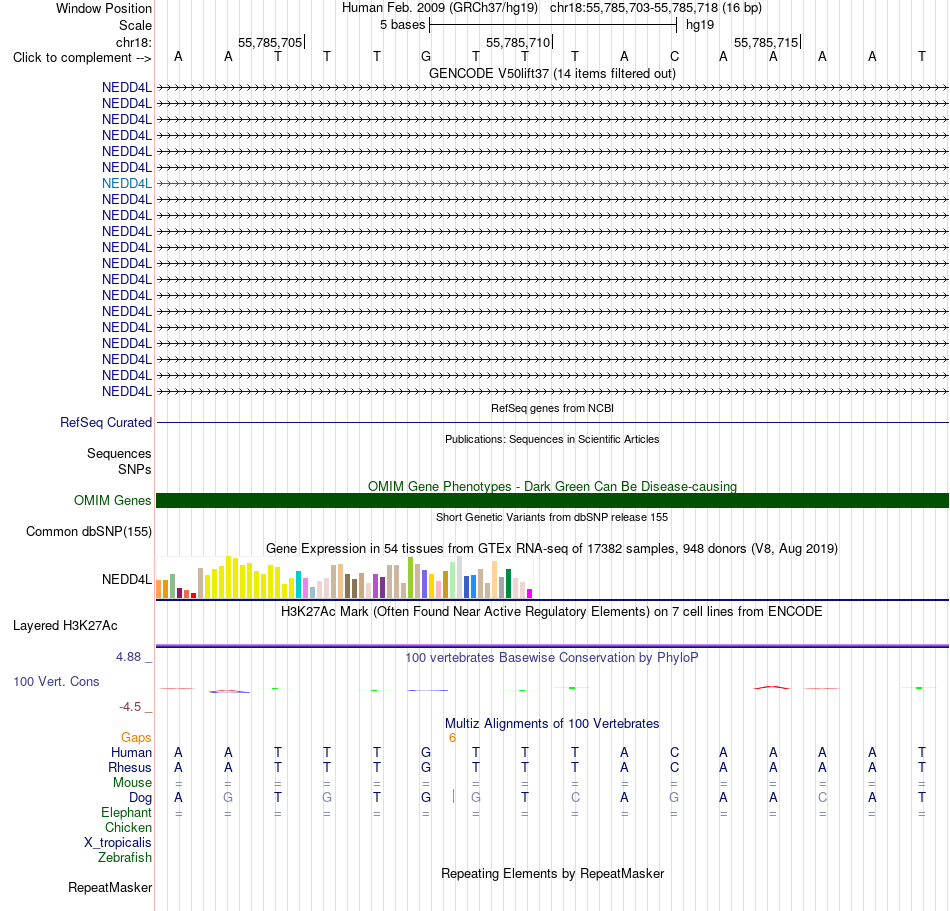Click the RefSeq Curated track label
This screenshot has height=911, width=950.
[x=106, y=422]
